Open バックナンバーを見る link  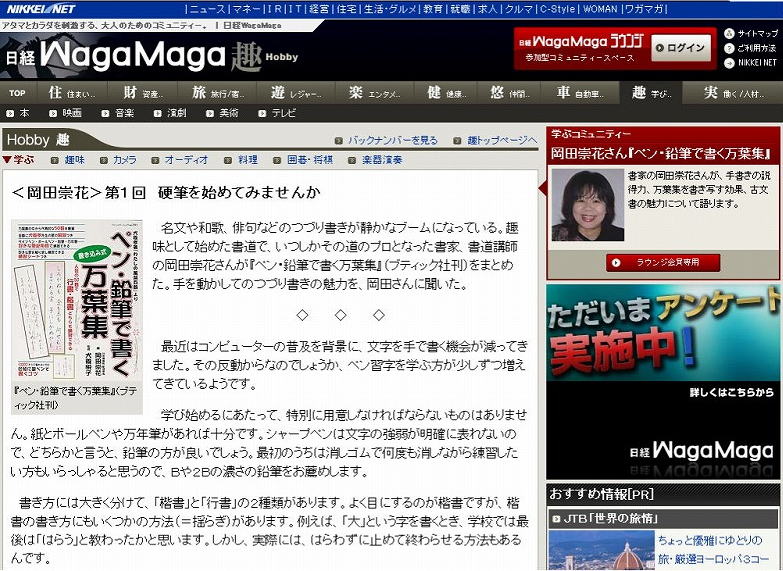[392, 141]
